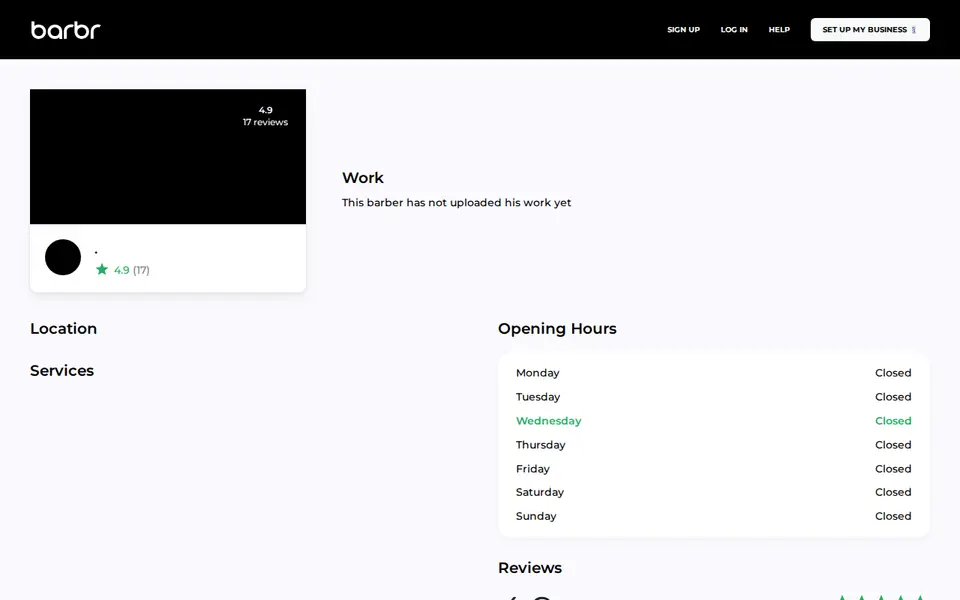Select Monday in opening hours

coord(538,373)
